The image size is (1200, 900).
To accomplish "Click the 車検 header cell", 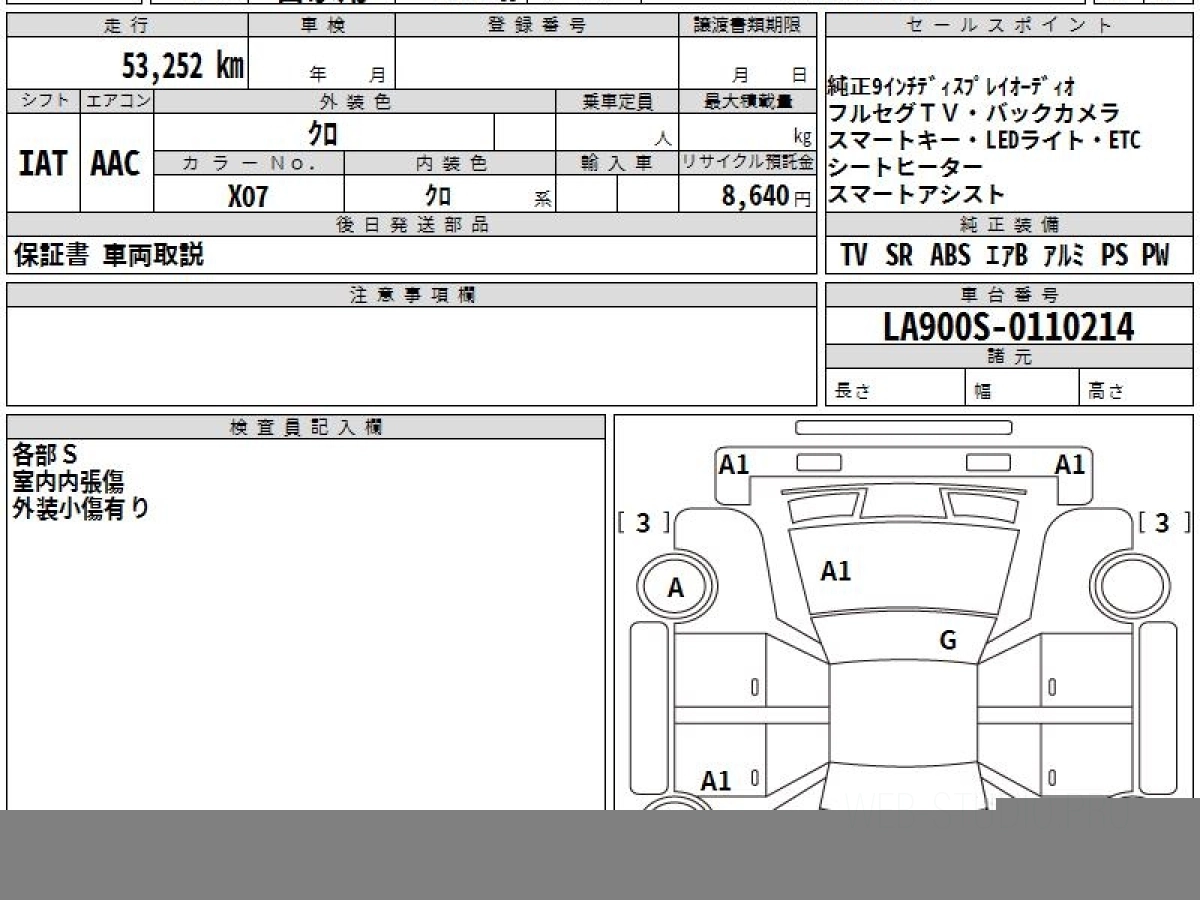I will click(x=321, y=26).
